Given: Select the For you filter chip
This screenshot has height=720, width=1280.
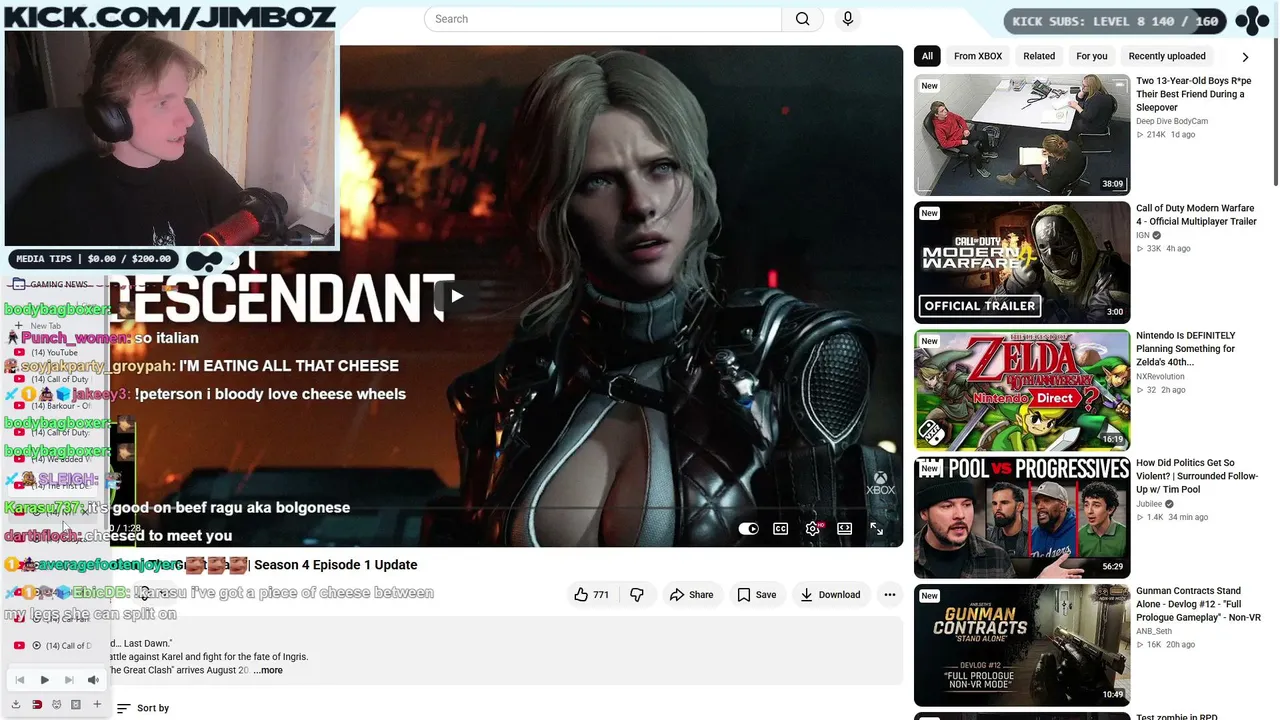Looking at the screenshot, I should [x=1092, y=56].
